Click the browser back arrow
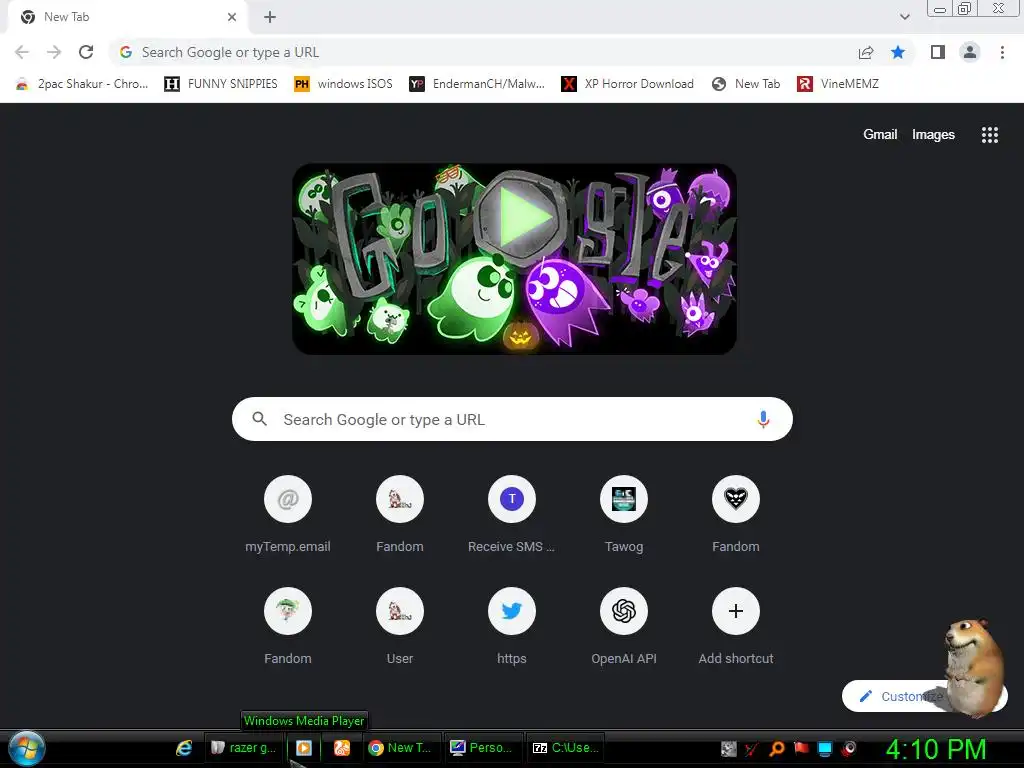 [22, 52]
